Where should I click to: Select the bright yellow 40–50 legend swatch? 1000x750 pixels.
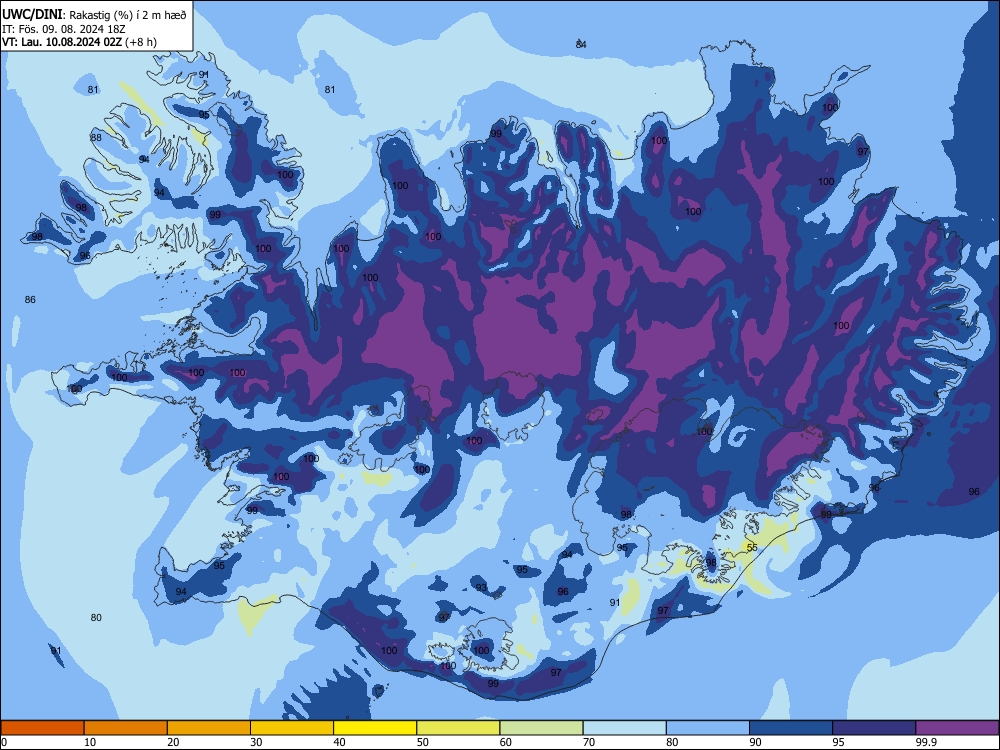tap(375, 728)
